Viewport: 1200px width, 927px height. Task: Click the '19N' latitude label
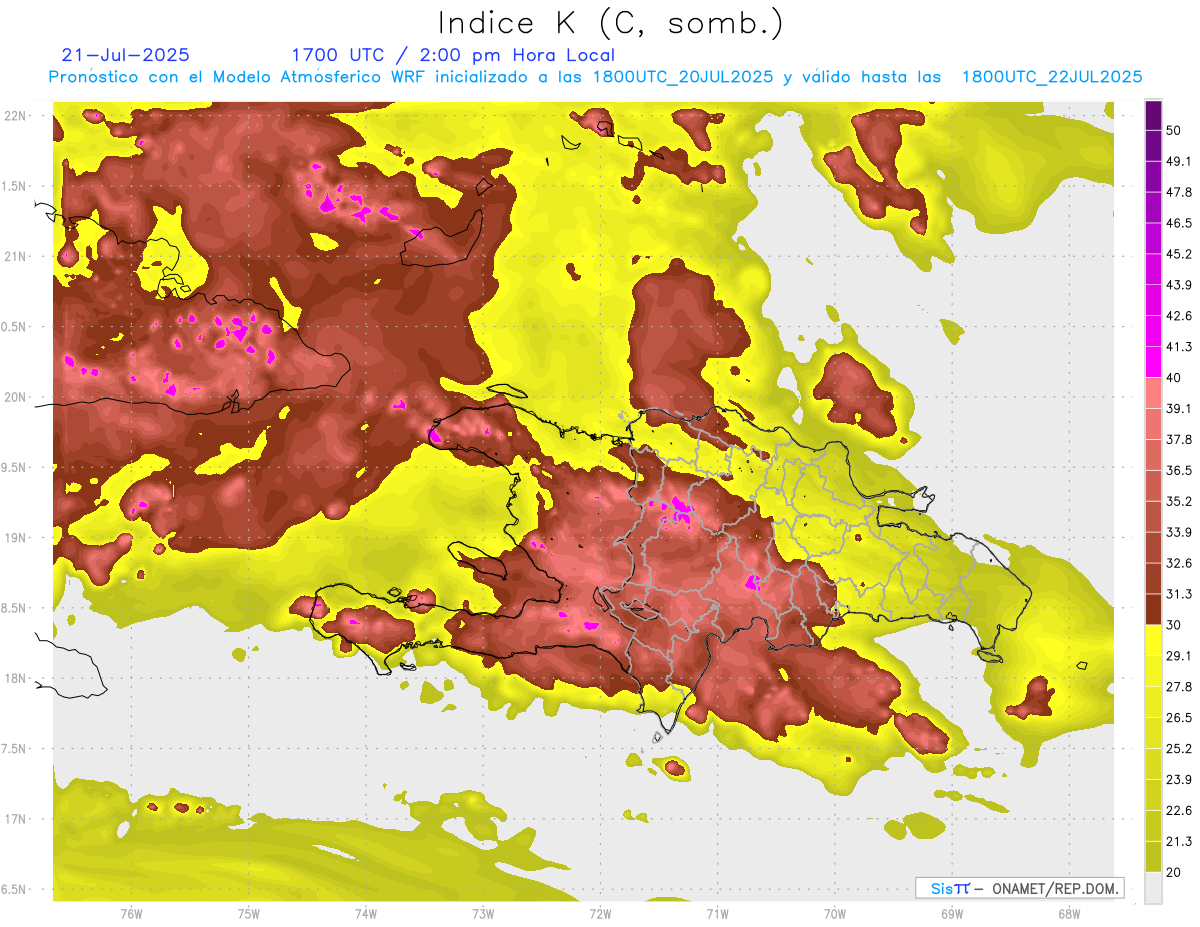(15, 538)
